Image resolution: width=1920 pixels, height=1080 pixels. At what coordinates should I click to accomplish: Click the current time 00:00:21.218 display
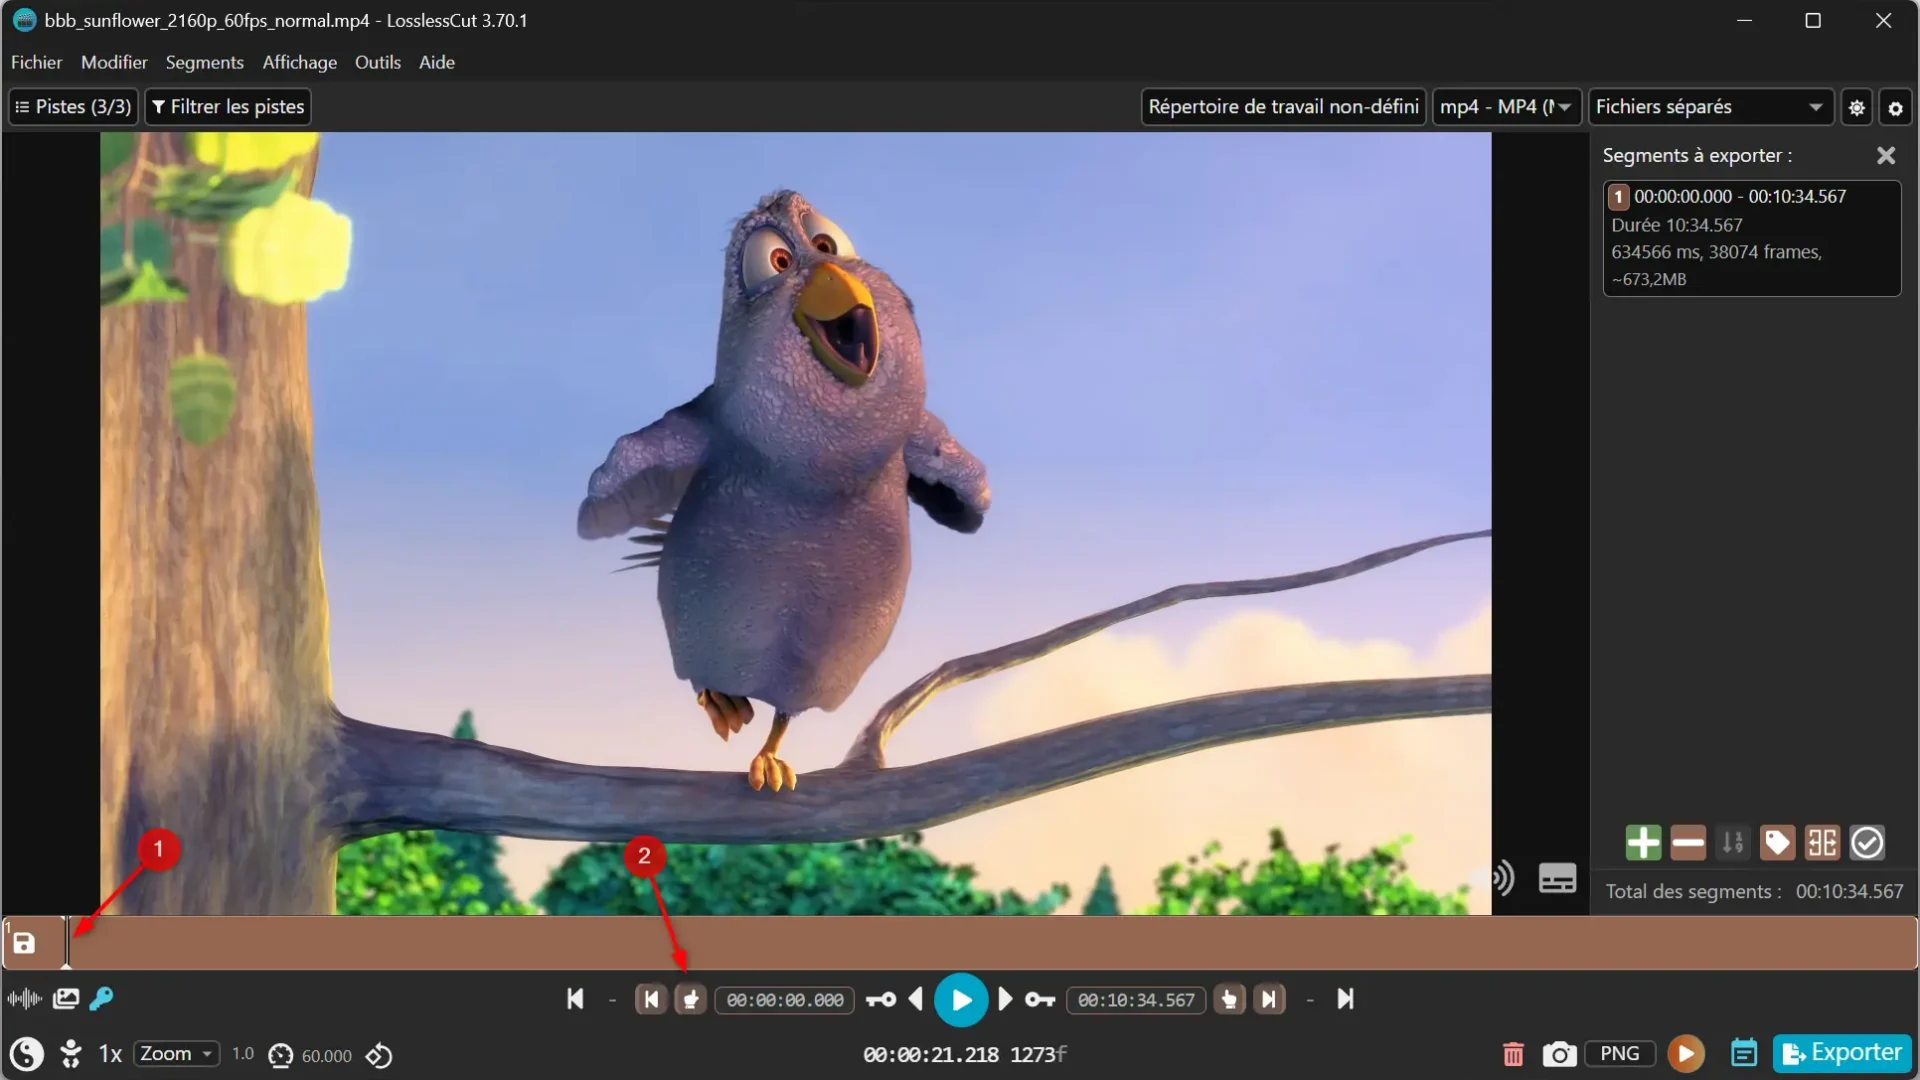(x=931, y=1055)
